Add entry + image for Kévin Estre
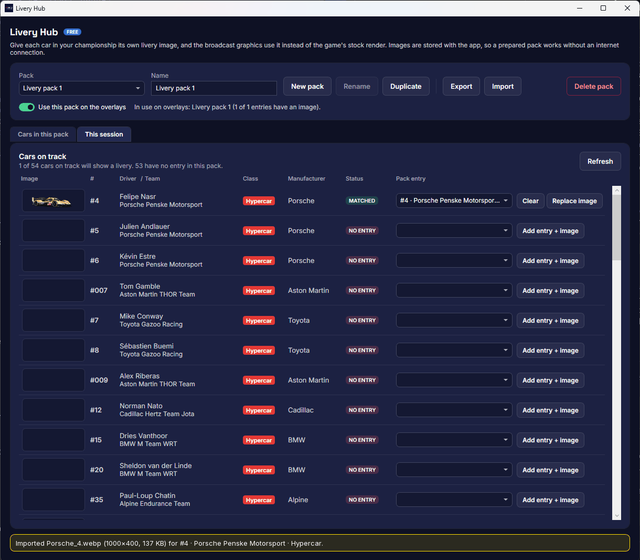This screenshot has width=640, height=560. 550,260
